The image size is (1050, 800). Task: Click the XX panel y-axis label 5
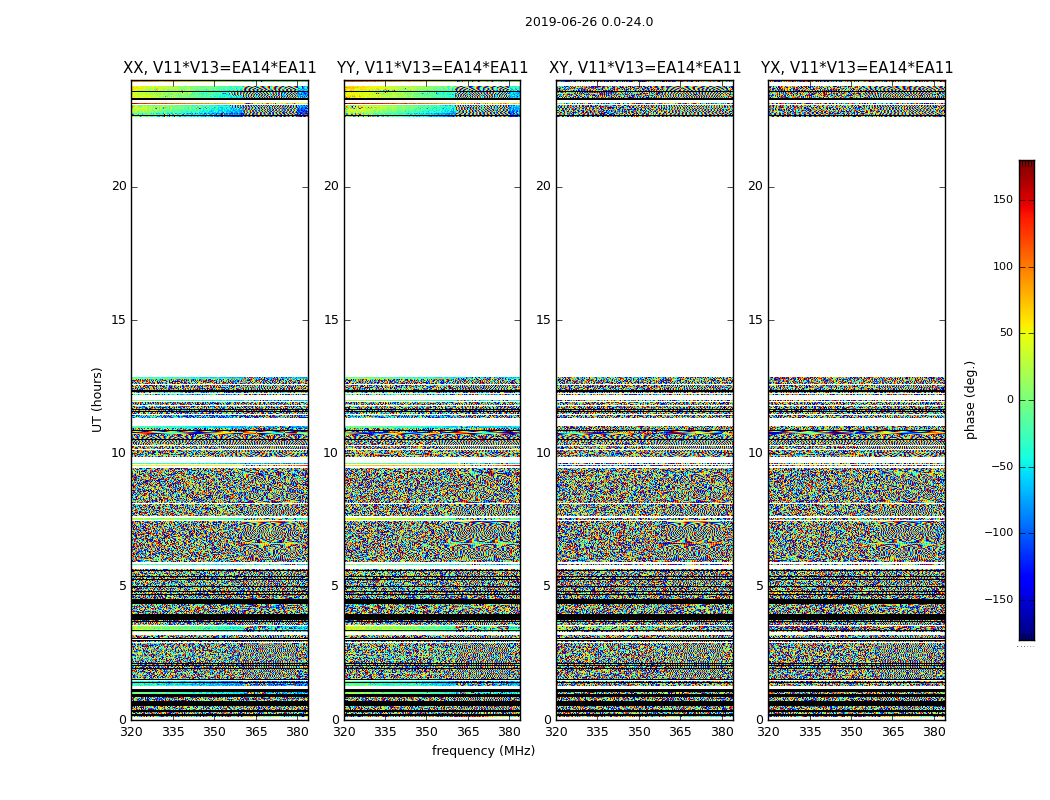pyautogui.click(x=123, y=586)
